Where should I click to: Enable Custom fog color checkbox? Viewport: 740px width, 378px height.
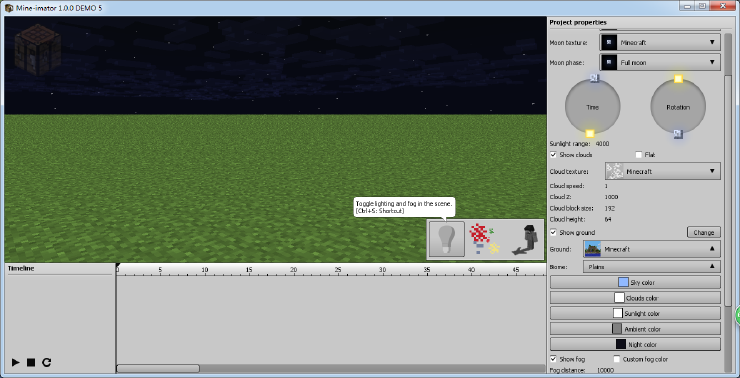tap(617, 359)
